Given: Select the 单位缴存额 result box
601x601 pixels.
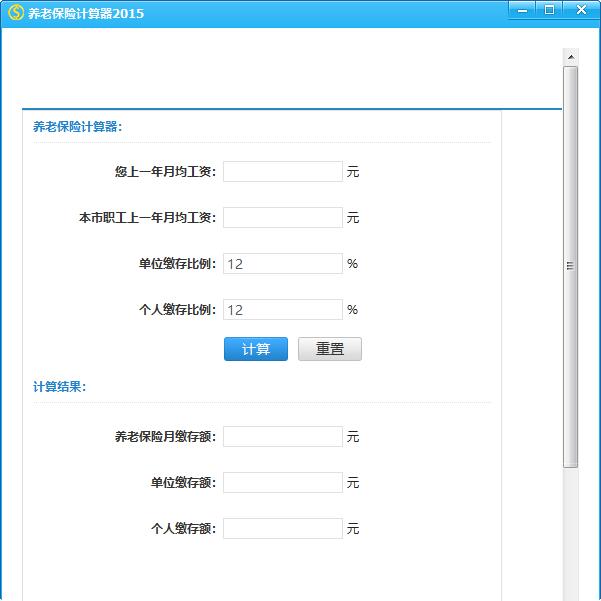Looking at the screenshot, I should (x=283, y=483).
